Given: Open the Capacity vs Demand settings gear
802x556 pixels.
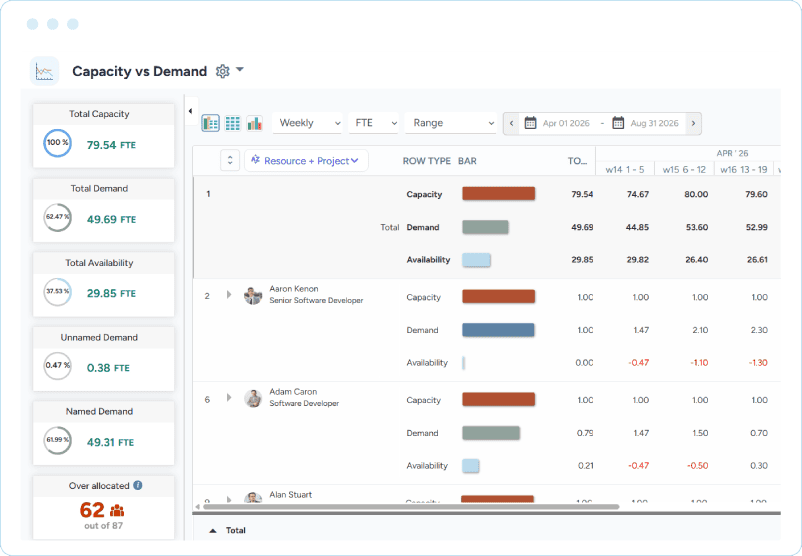Looking at the screenshot, I should pos(222,71).
